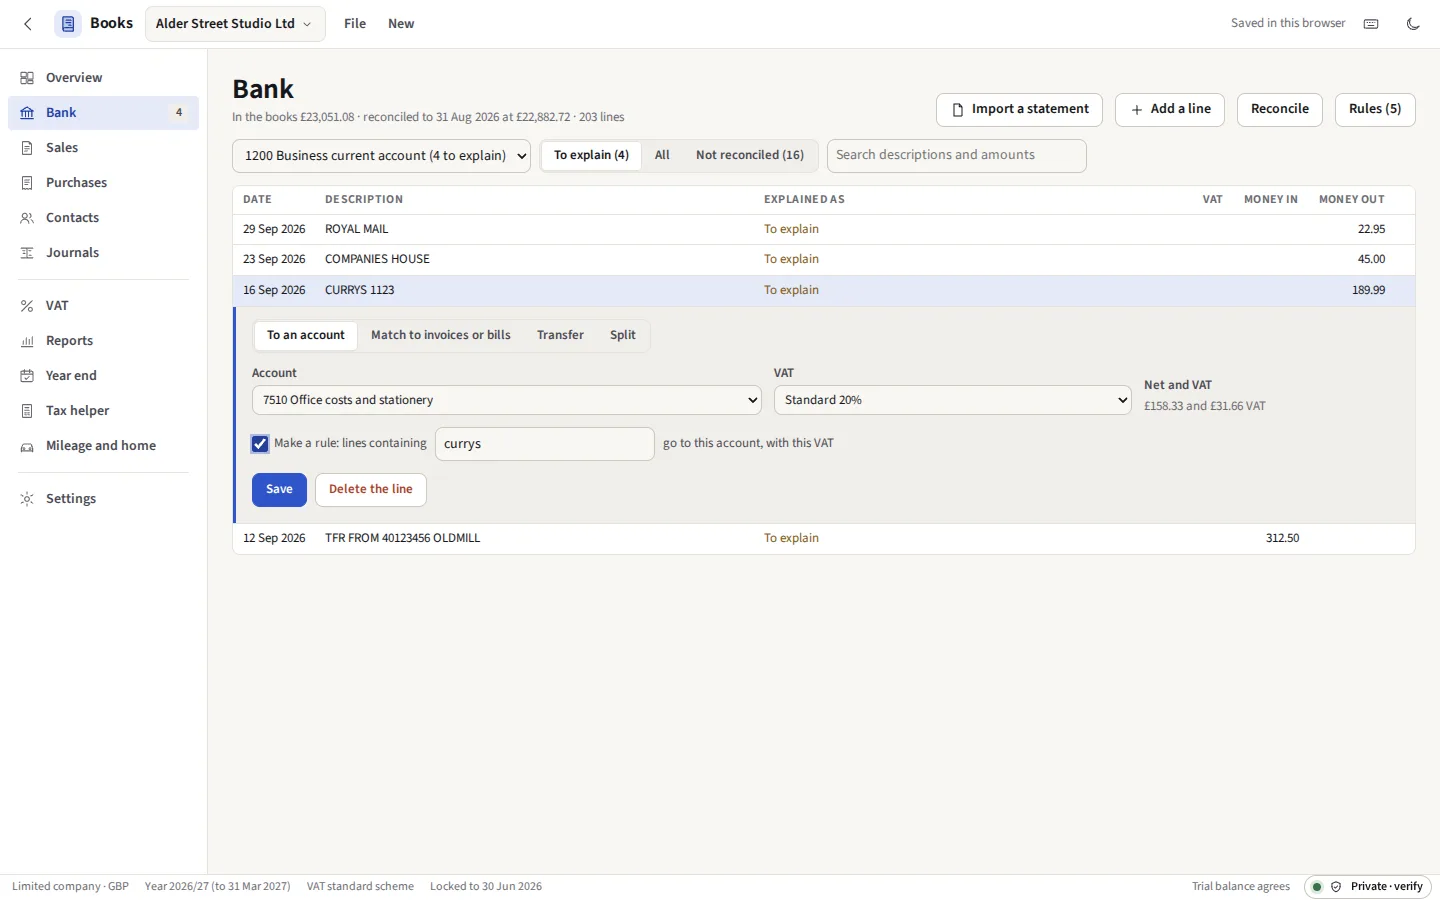Click the Books logo icon
This screenshot has height=900, width=1440.
point(68,24)
